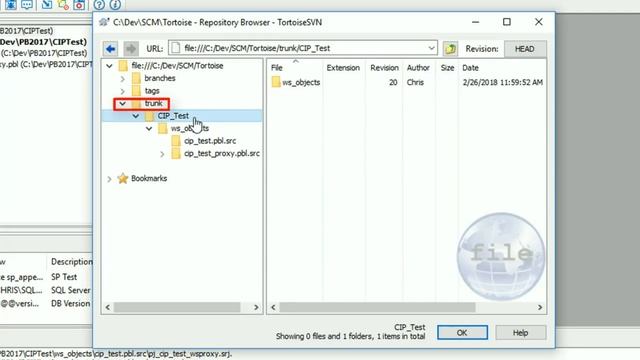Click the file list horizontal scrollbar thumb
The height and width of the screenshot is (360, 640).
pyautogui.click(x=377, y=307)
